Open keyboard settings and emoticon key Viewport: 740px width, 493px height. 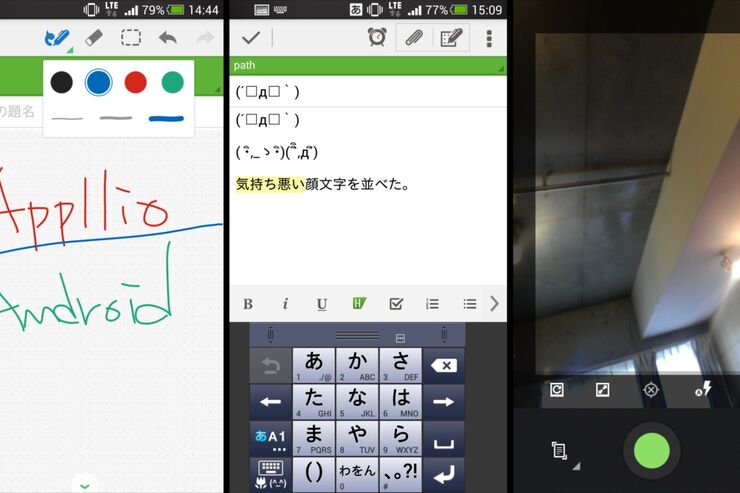pos(270,475)
